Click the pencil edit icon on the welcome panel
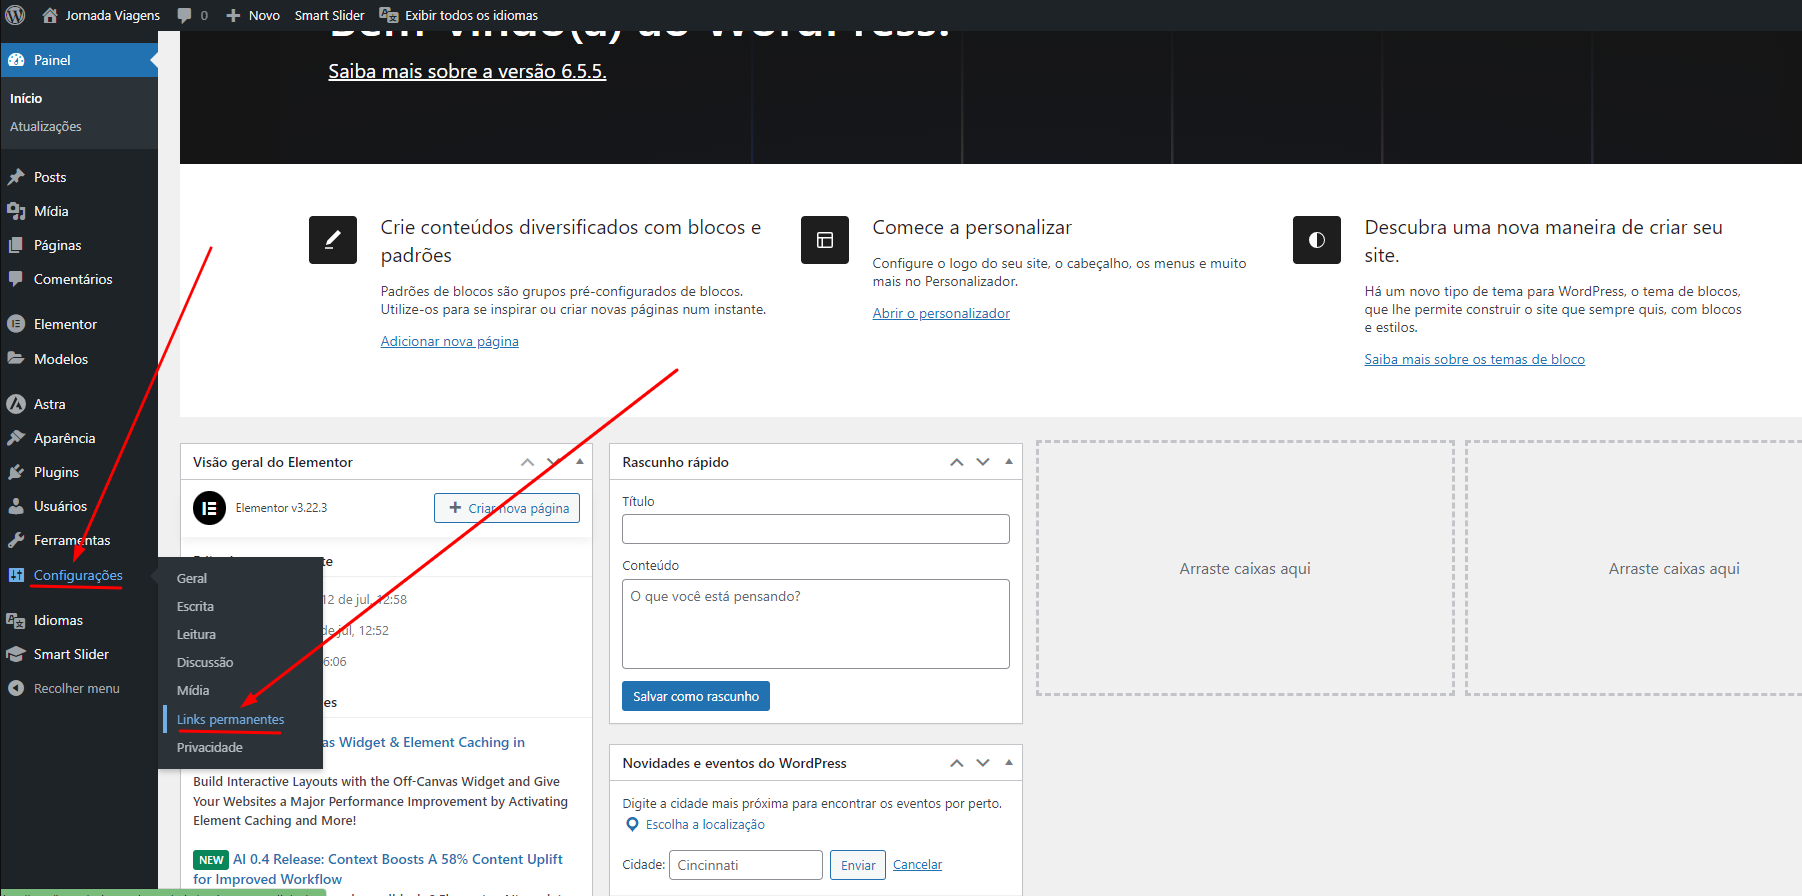Viewport: 1802px width, 896px height. 333,240
